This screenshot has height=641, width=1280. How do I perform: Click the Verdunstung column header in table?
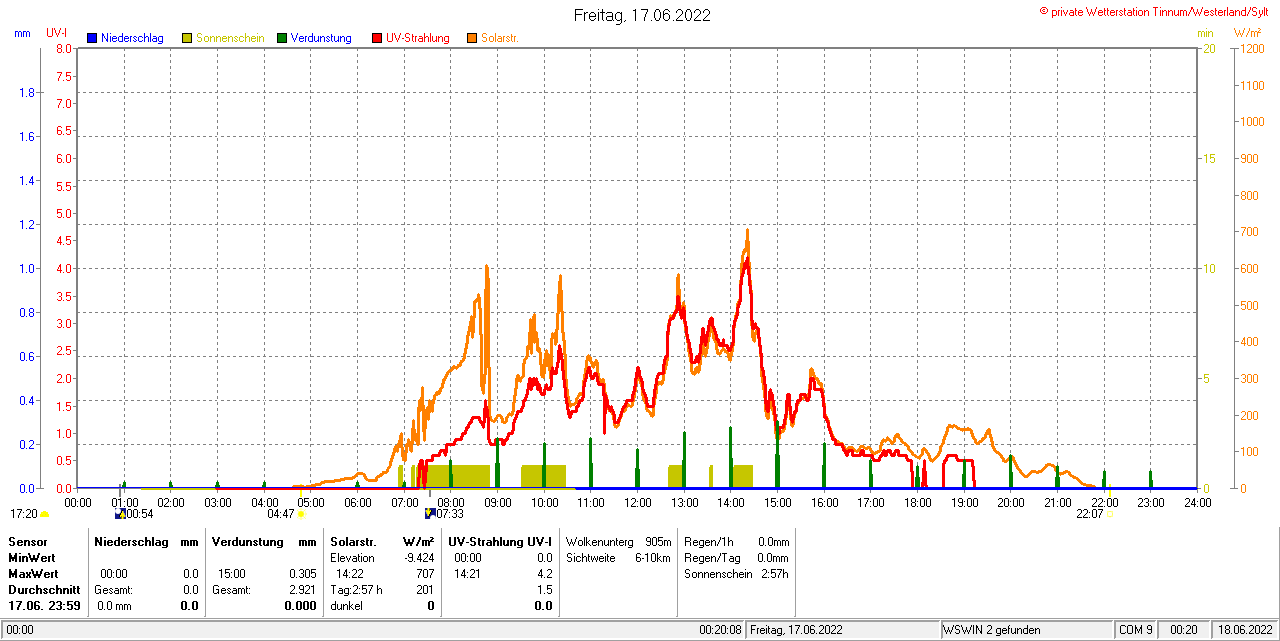[x=248, y=541]
